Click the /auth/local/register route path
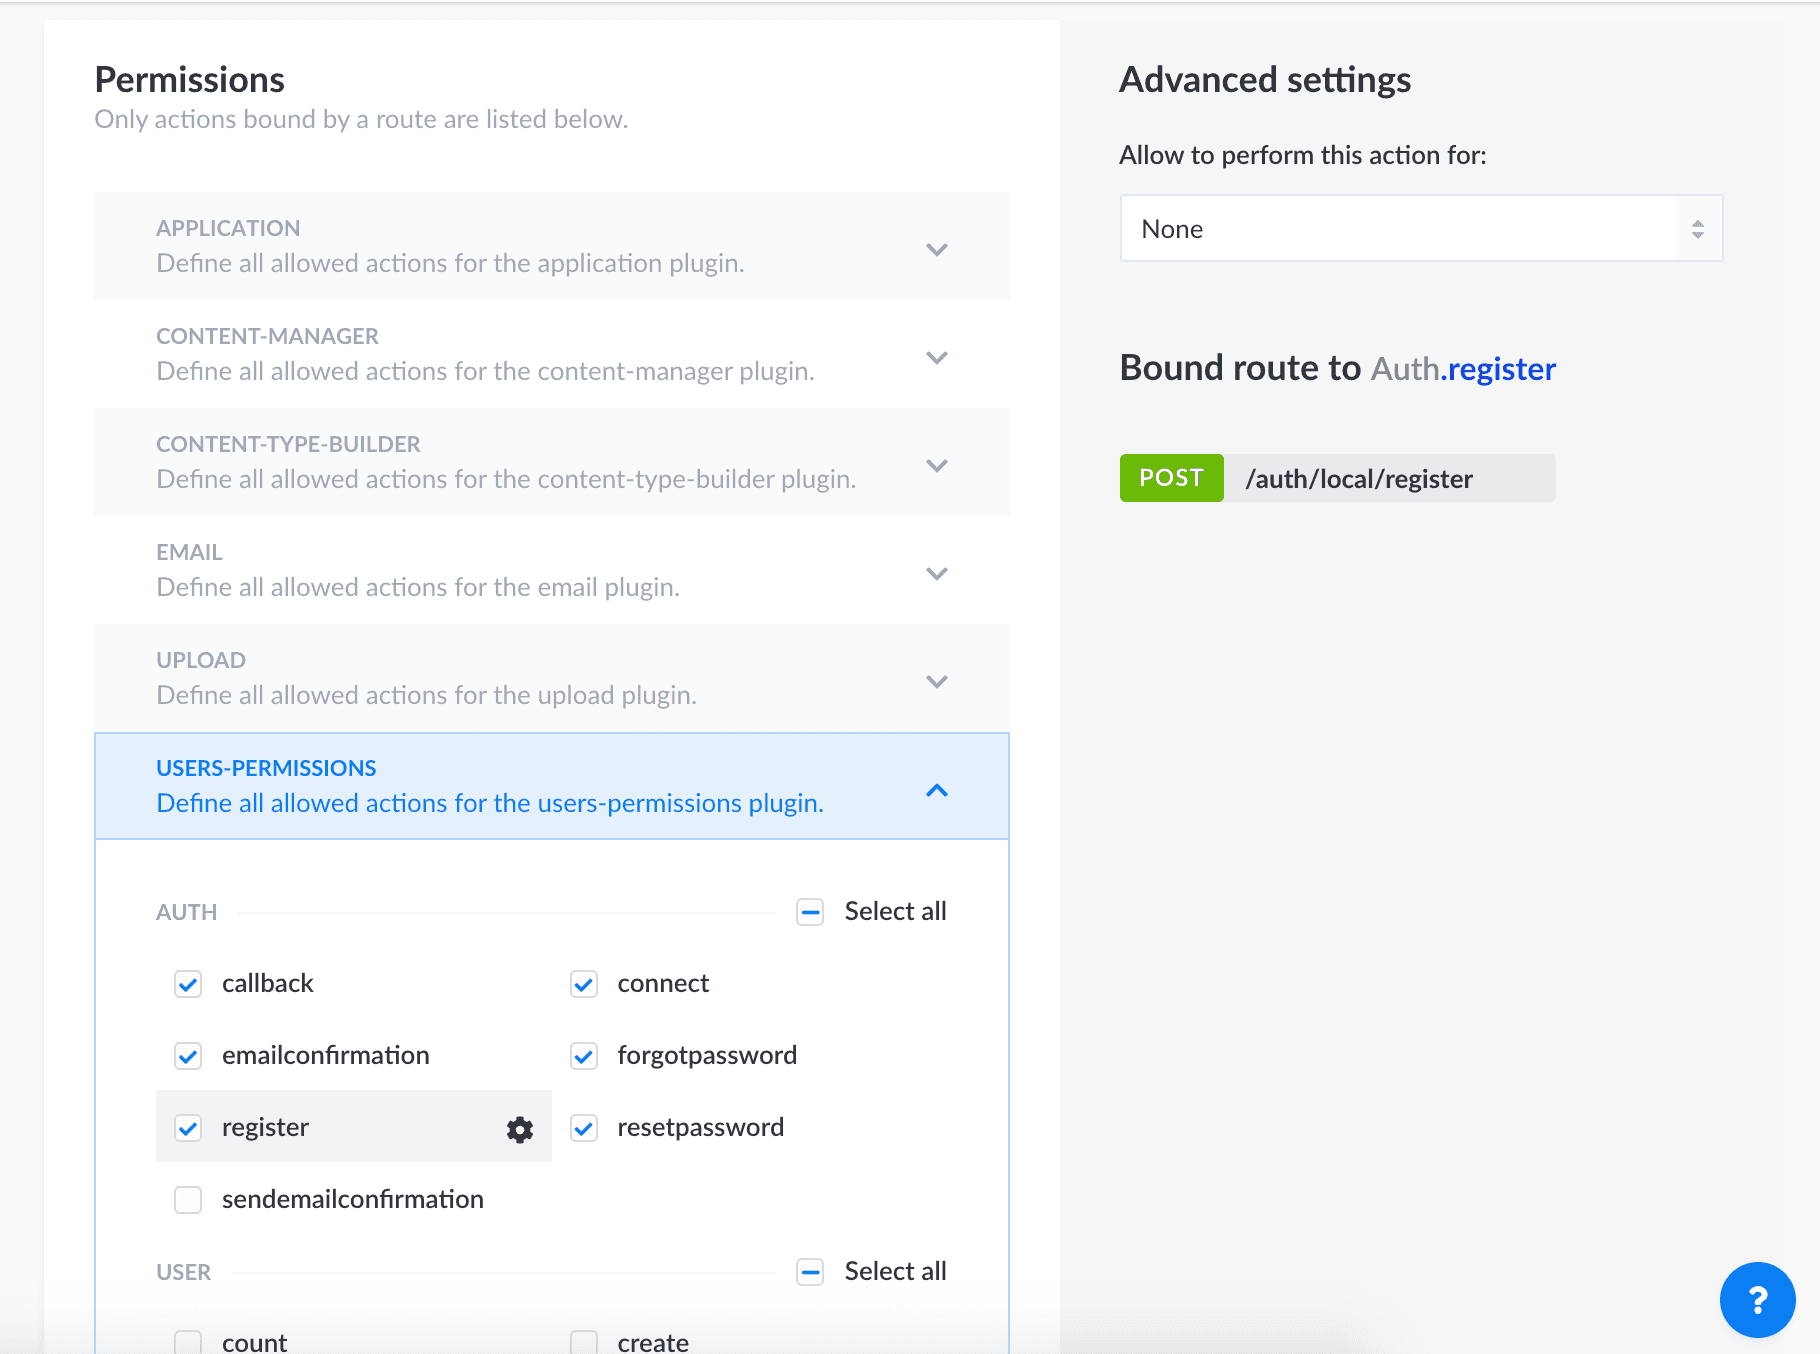Image resolution: width=1820 pixels, height=1354 pixels. (x=1359, y=479)
